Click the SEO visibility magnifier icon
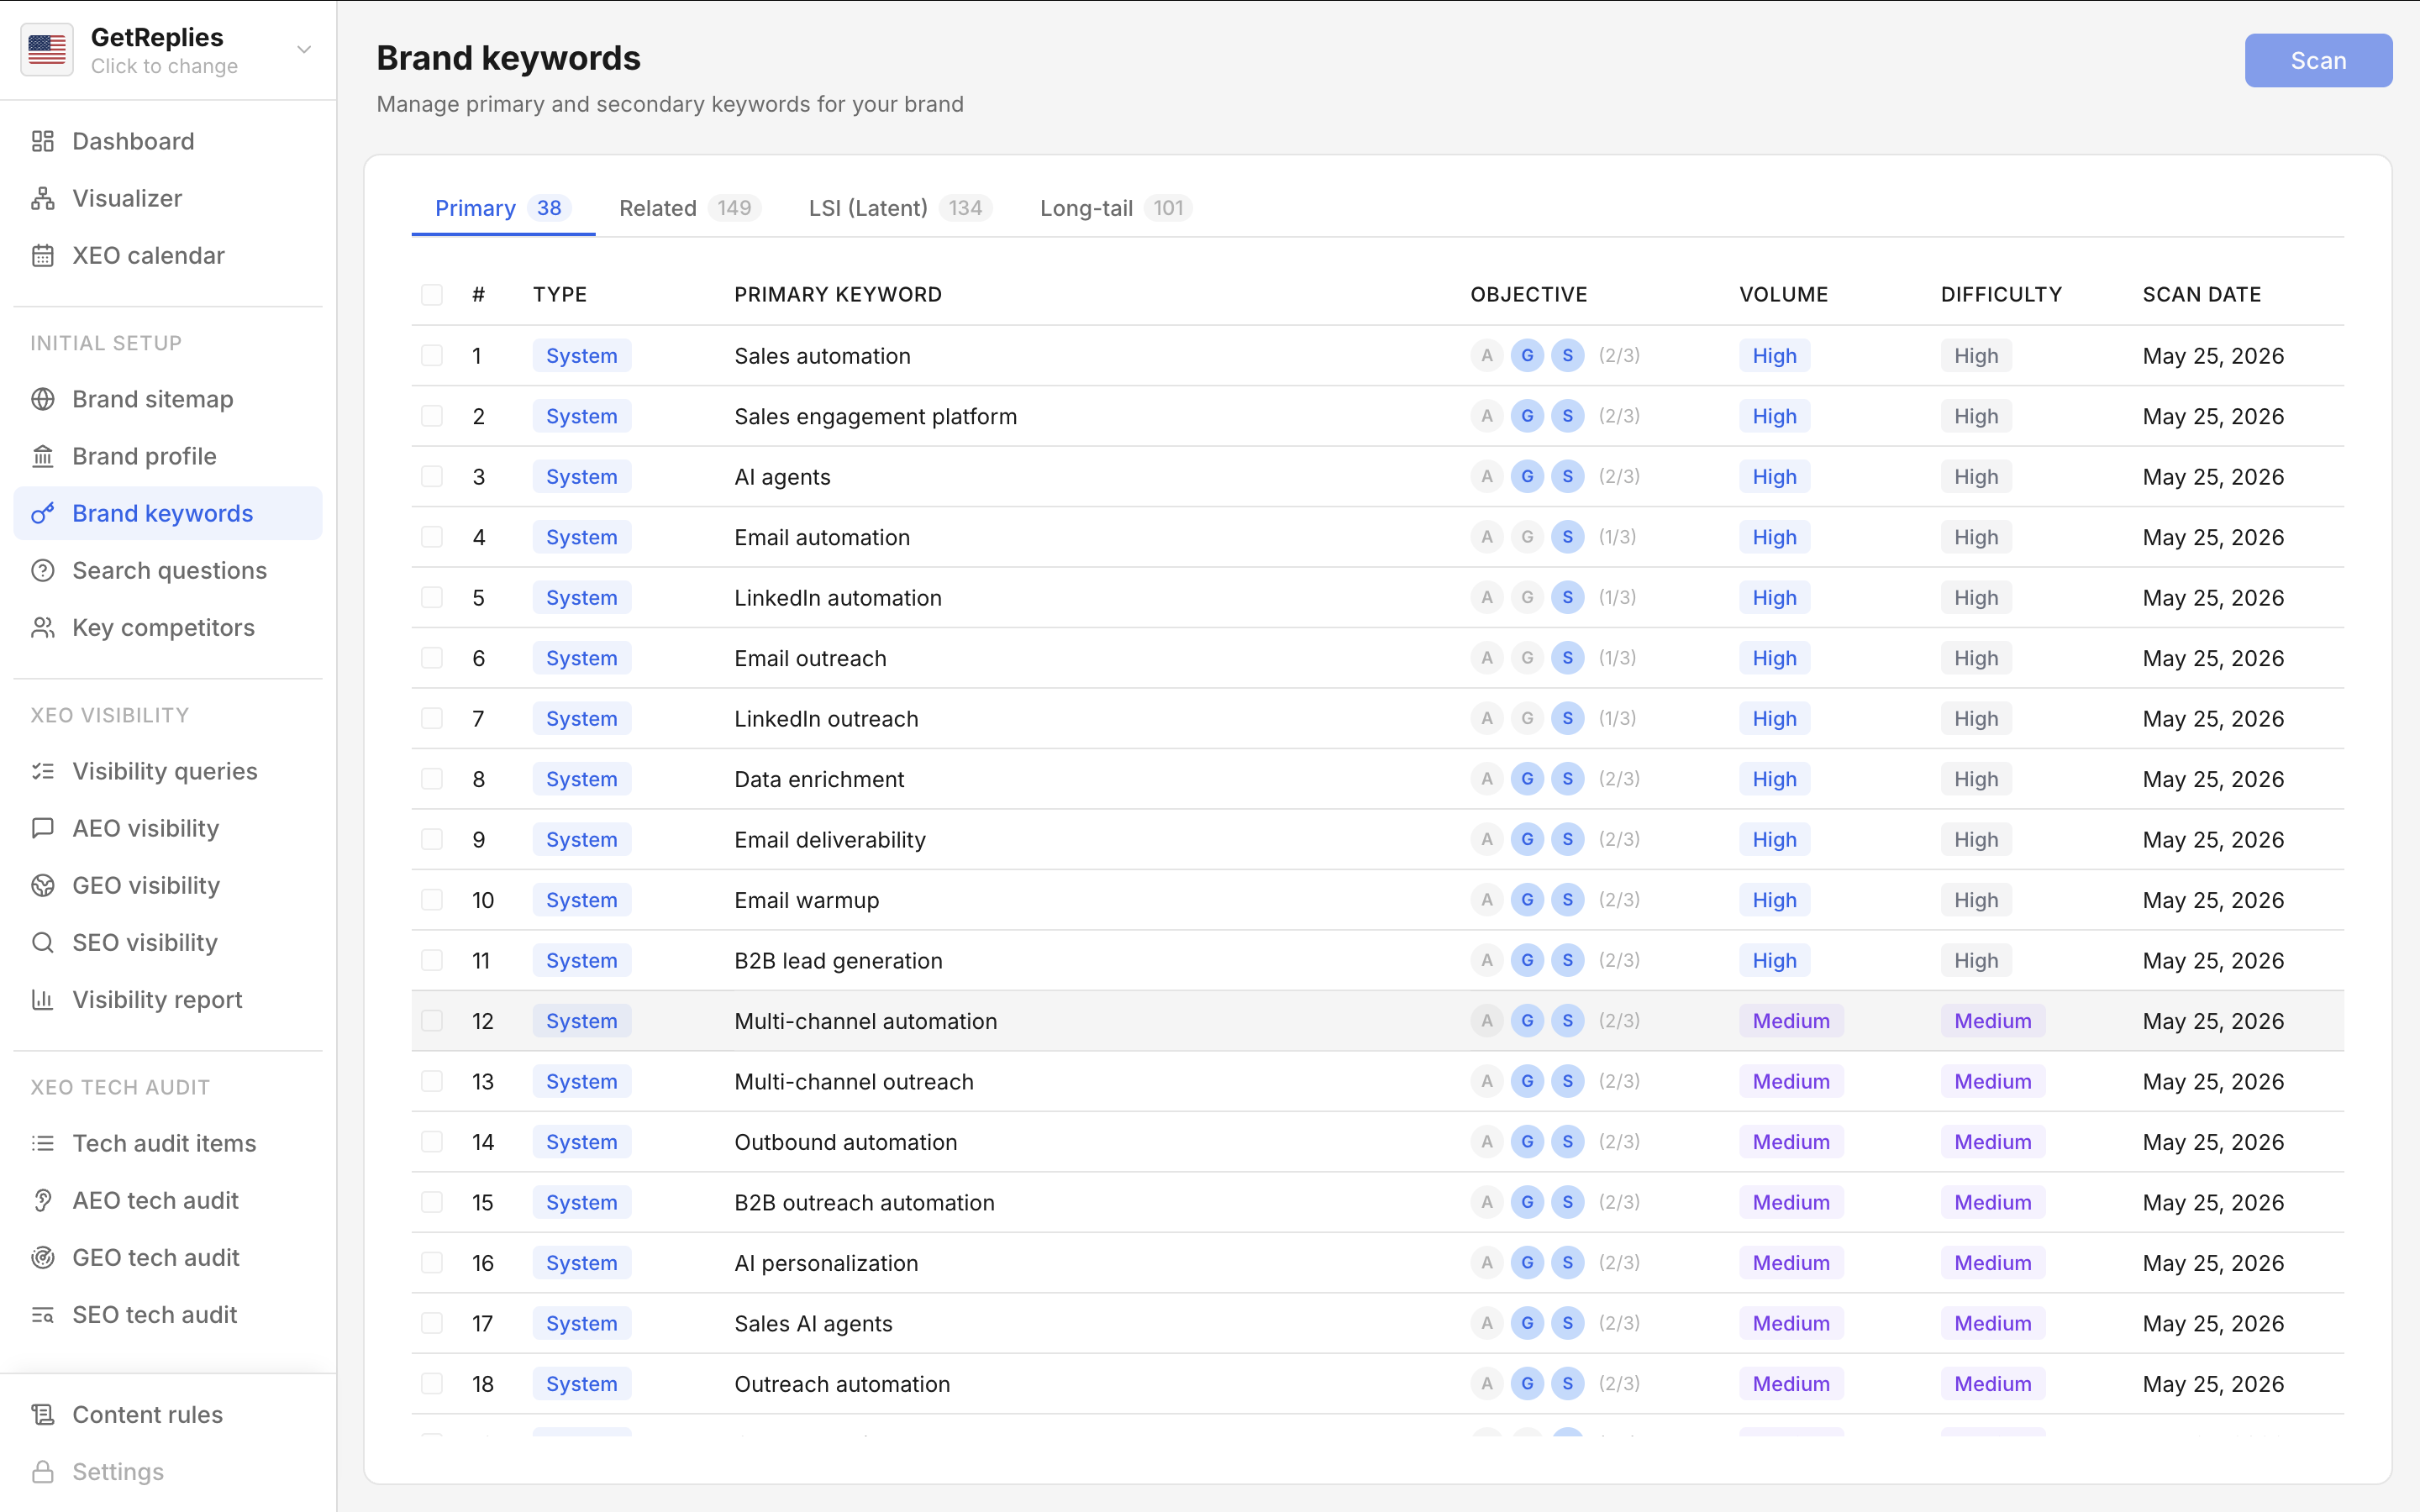Image resolution: width=2420 pixels, height=1512 pixels. (43, 942)
